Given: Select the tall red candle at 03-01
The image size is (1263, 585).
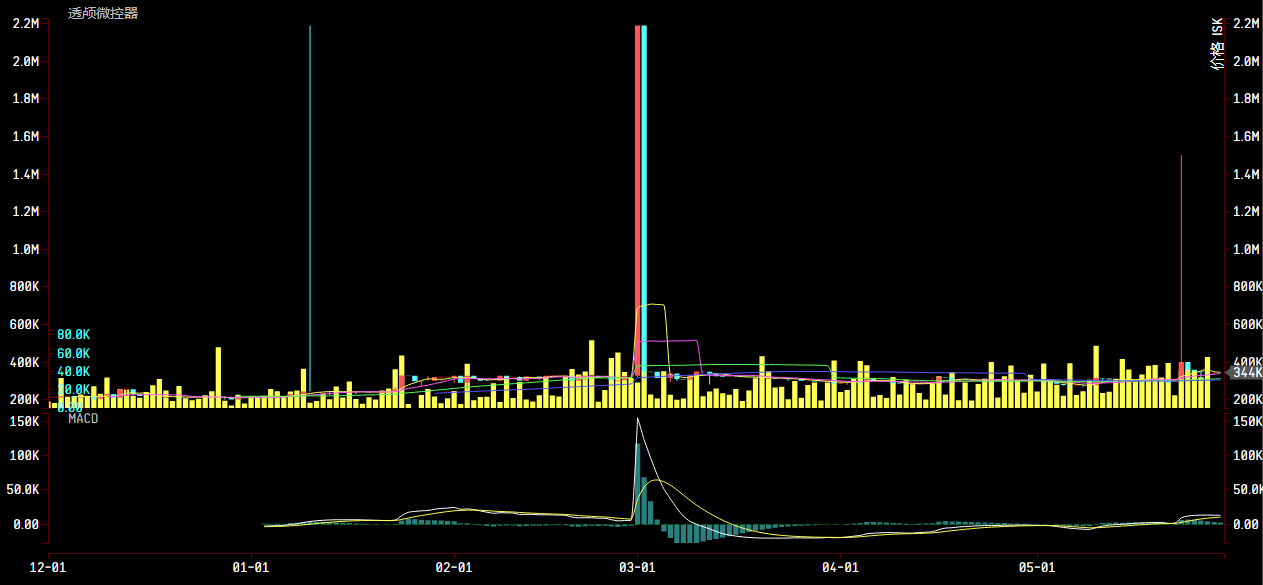Looking at the screenshot, I should point(637,200).
